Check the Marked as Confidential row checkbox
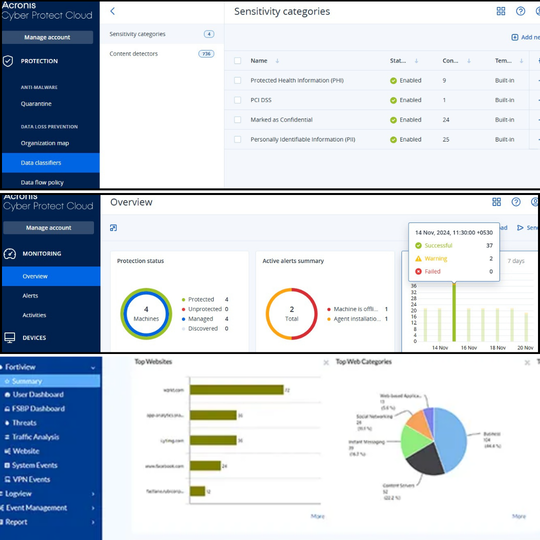Image resolution: width=540 pixels, height=540 pixels. click(x=237, y=120)
